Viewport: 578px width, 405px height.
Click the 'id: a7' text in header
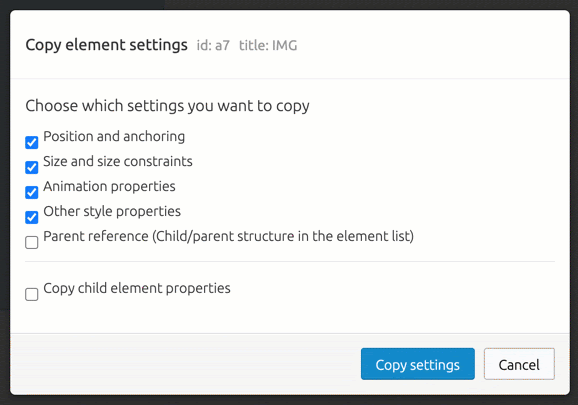[213, 46]
